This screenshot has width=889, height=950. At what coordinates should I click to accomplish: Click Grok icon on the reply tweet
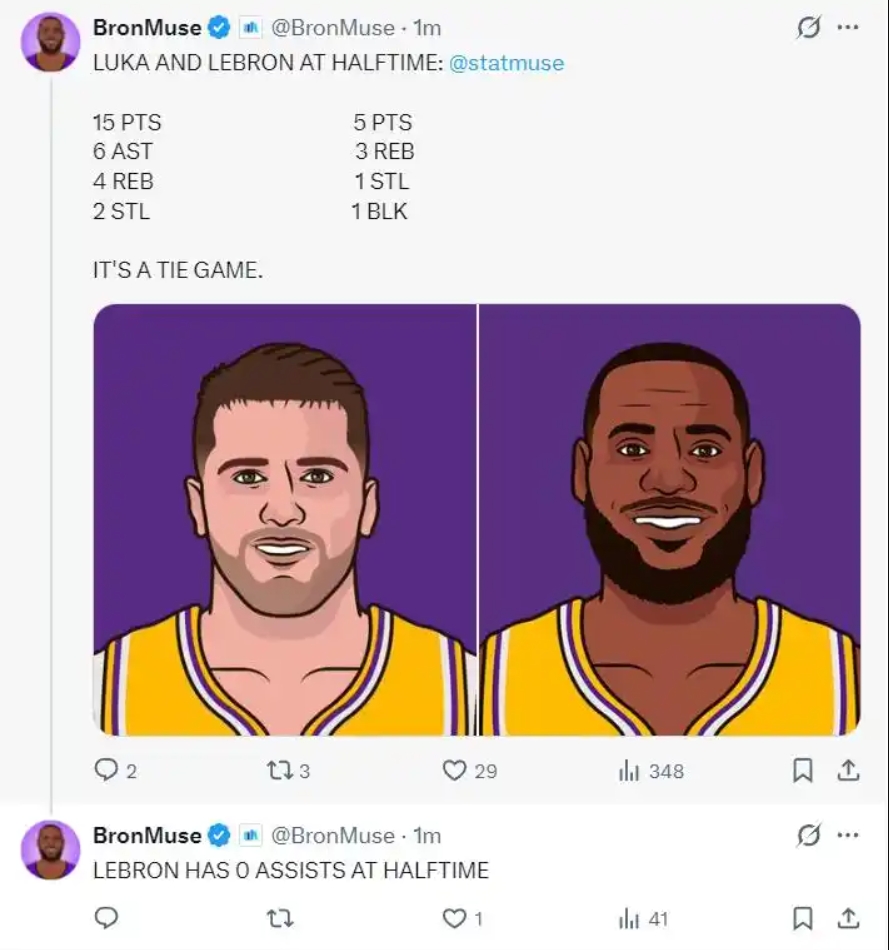pos(808,835)
